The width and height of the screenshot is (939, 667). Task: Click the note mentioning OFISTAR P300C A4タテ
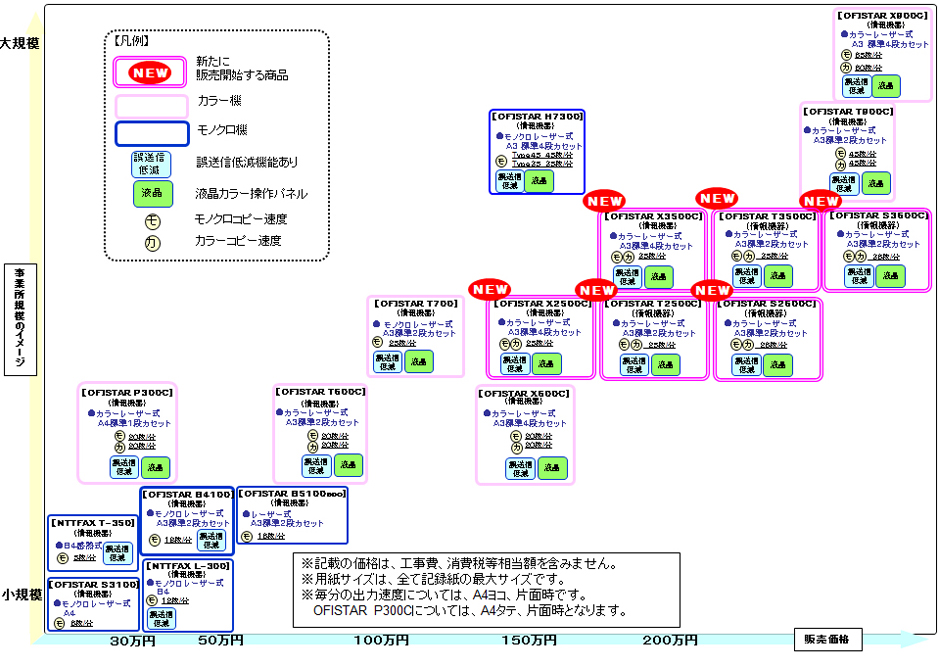click(470, 611)
